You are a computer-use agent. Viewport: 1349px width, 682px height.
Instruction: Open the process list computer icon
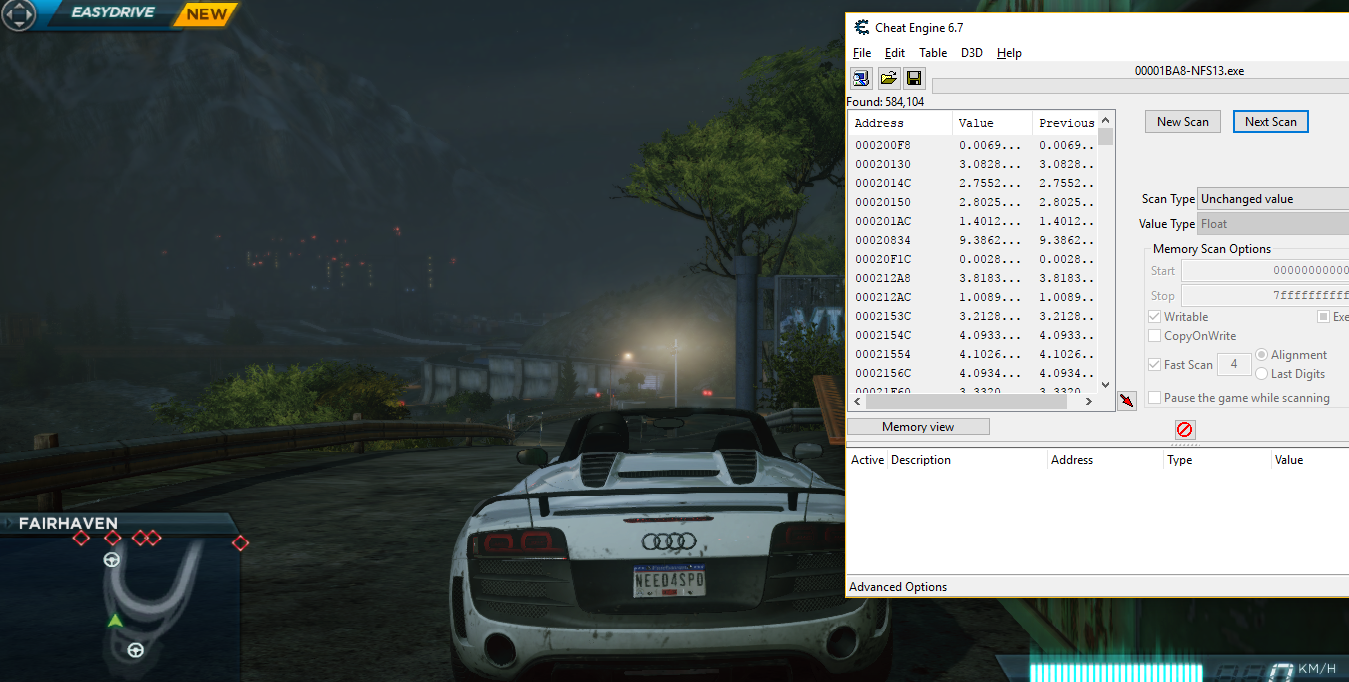tap(861, 79)
